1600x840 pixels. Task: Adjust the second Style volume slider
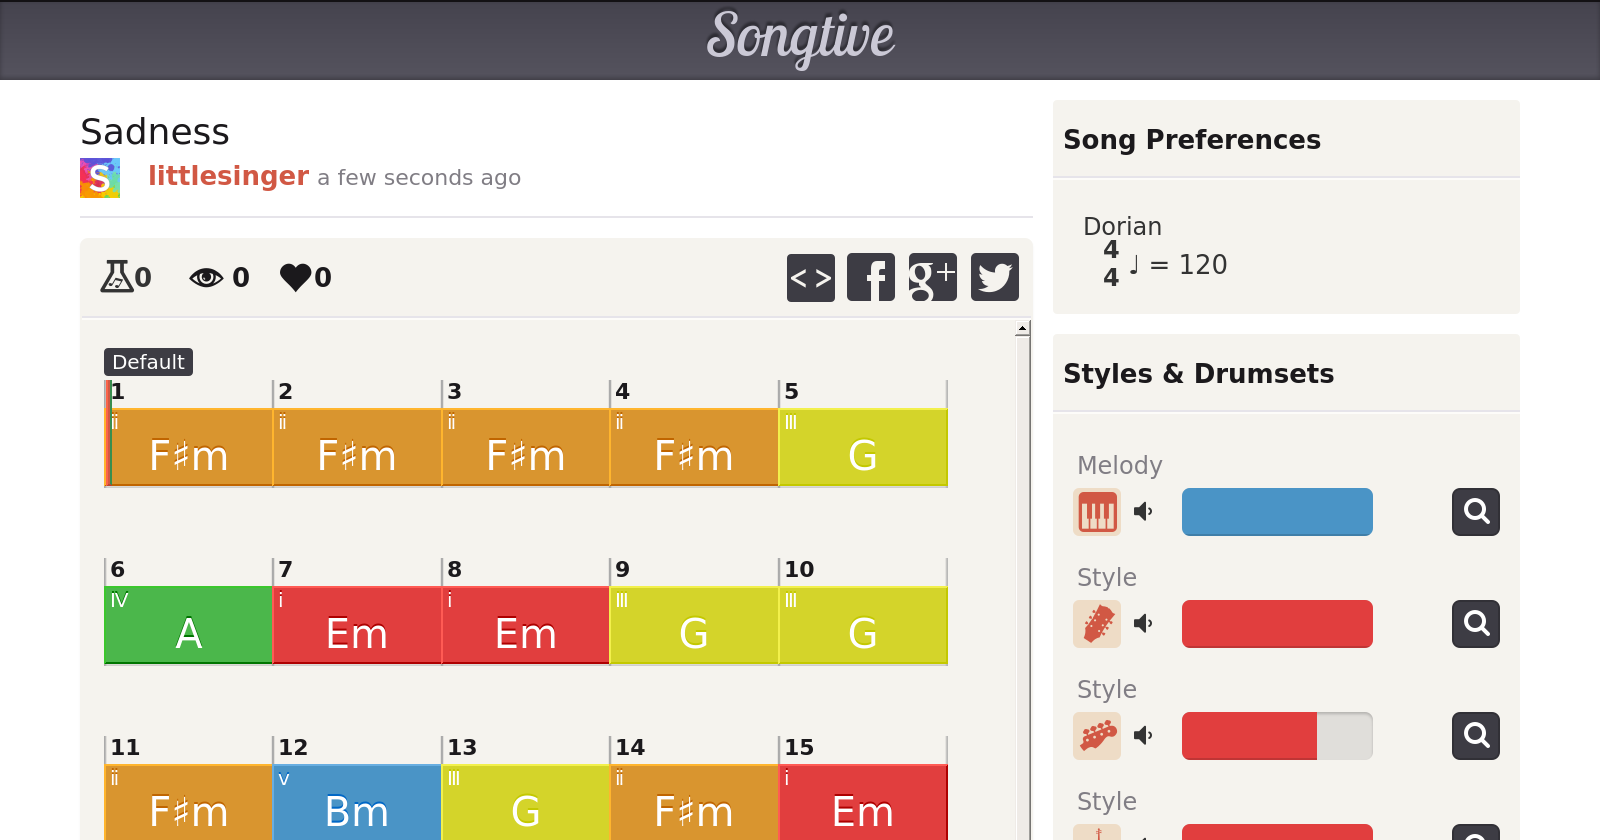point(1277,736)
